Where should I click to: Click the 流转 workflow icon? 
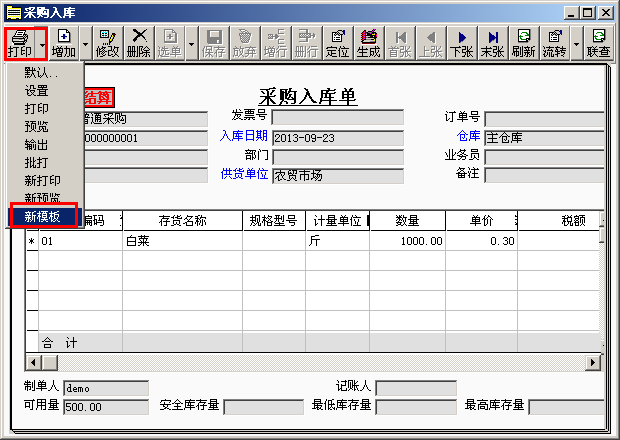click(x=555, y=43)
